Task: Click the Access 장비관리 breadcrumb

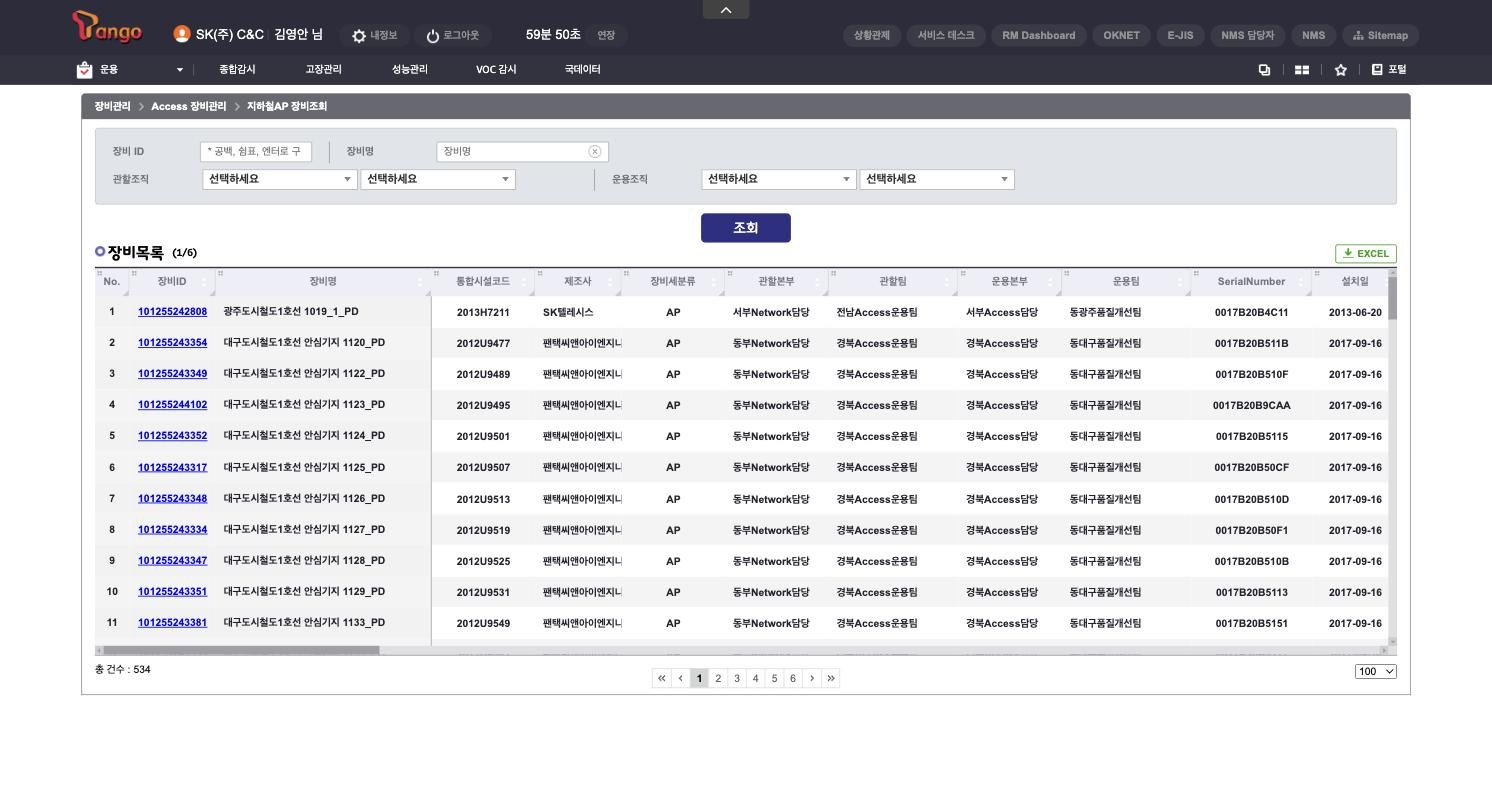Action: click(189, 106)
